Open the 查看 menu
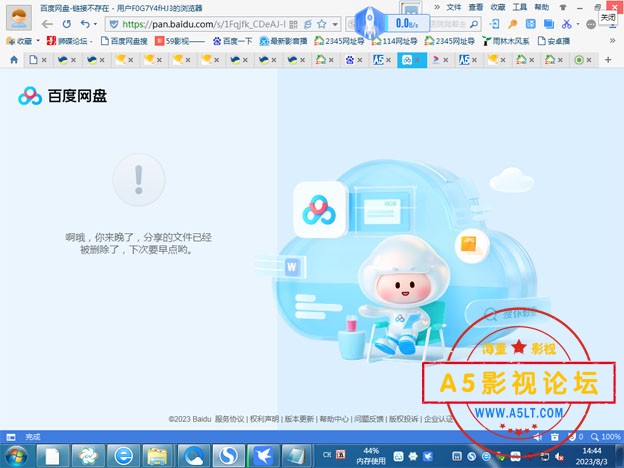 [476, 7]
